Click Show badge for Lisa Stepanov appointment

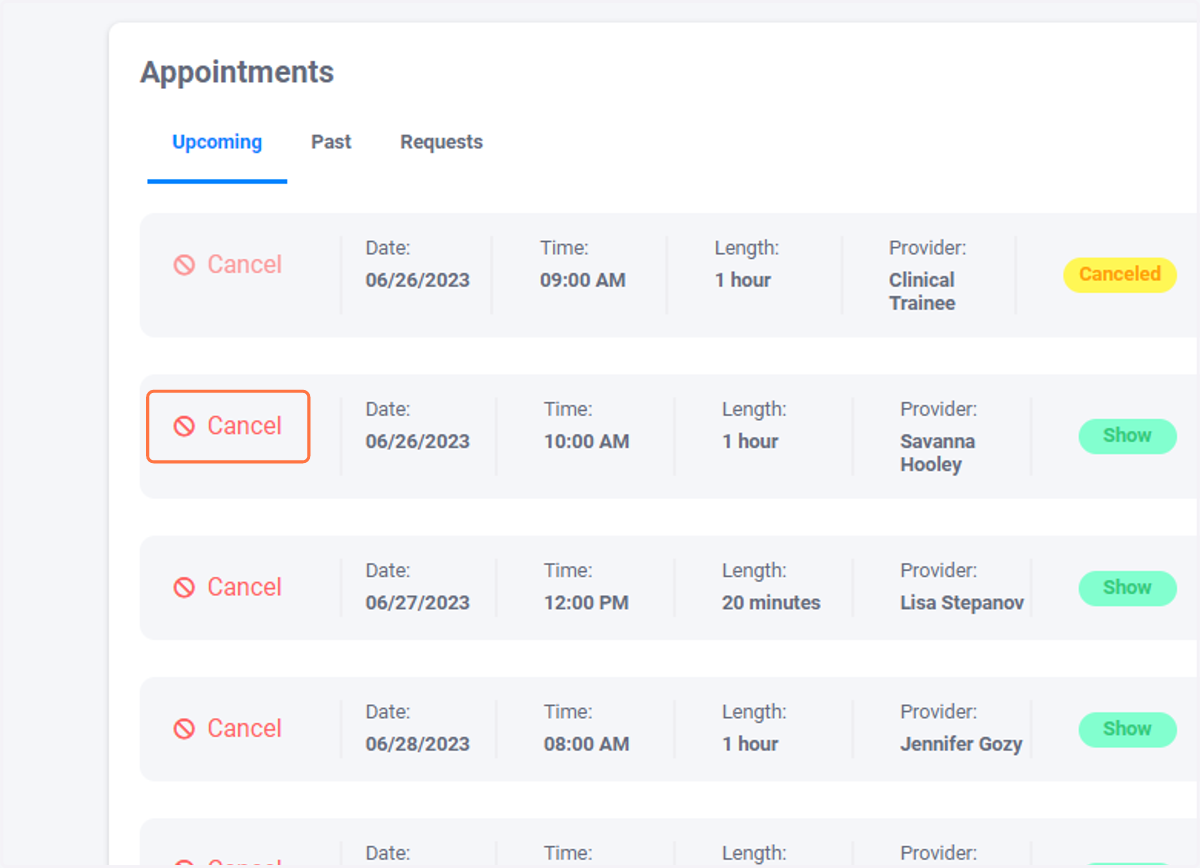pos(1127,588)
